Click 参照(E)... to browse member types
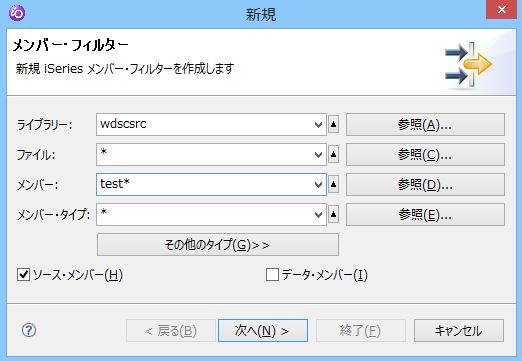The height and width of the screenshot is (361, 522). coord(425,215)
